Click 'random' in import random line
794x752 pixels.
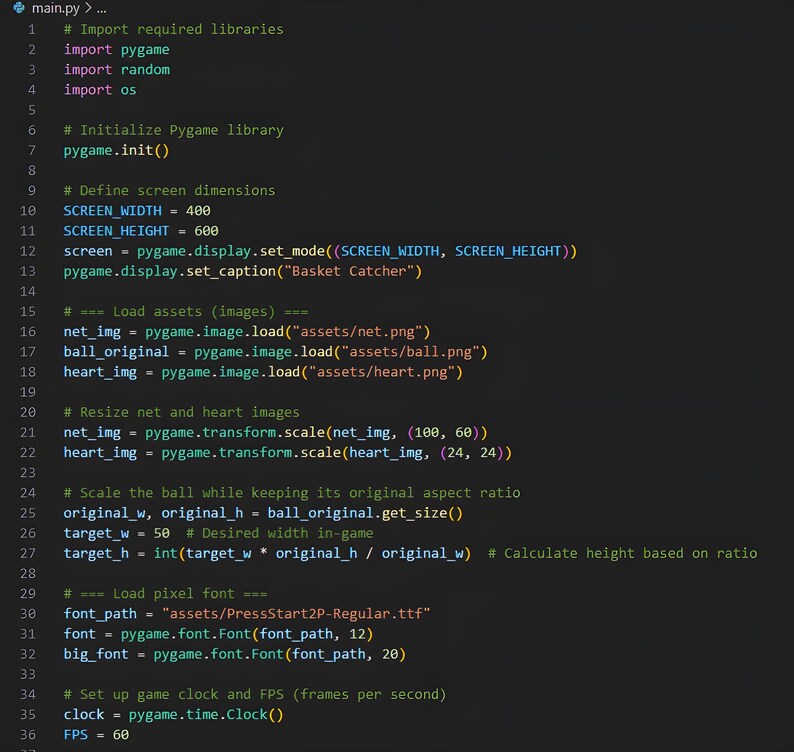pos(145,69)
